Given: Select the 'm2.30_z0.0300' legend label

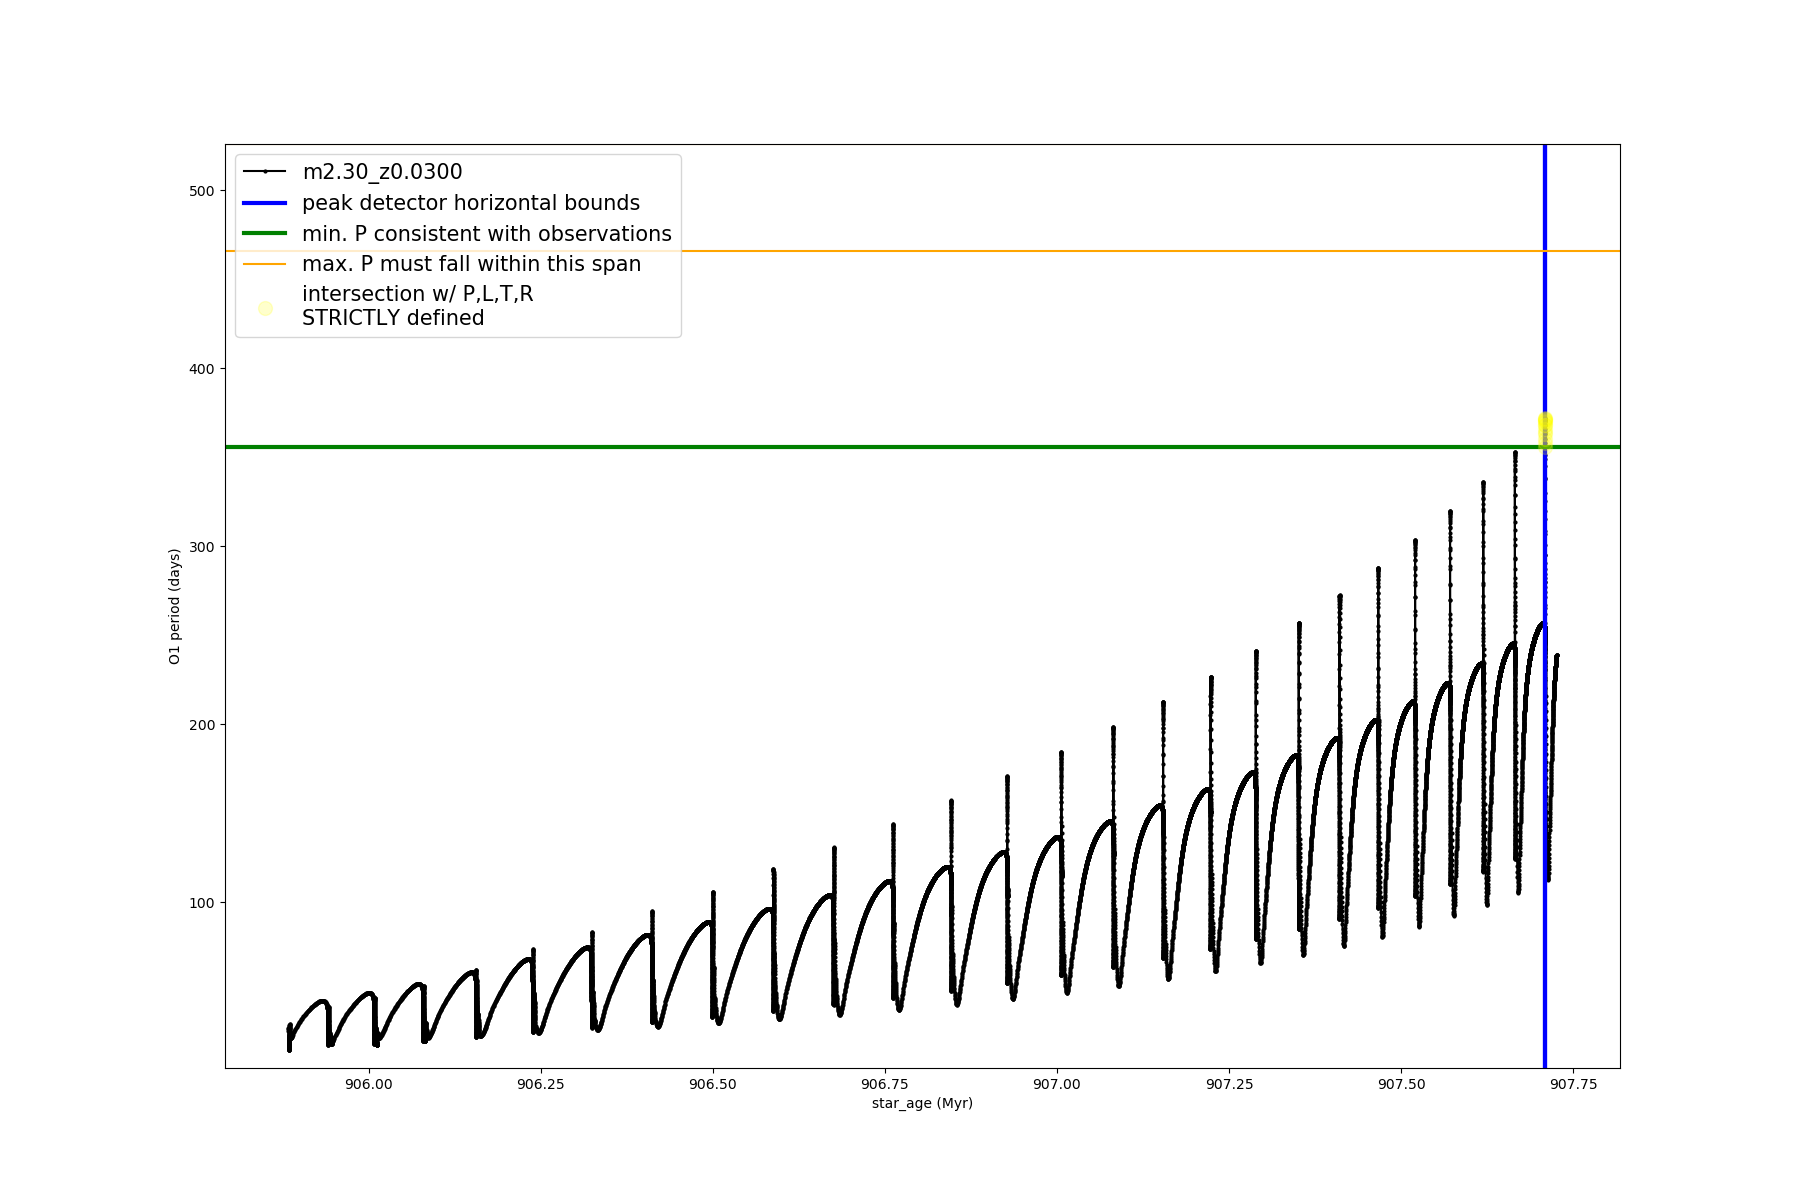Looking at the screenshot, I should click(382, 172).
